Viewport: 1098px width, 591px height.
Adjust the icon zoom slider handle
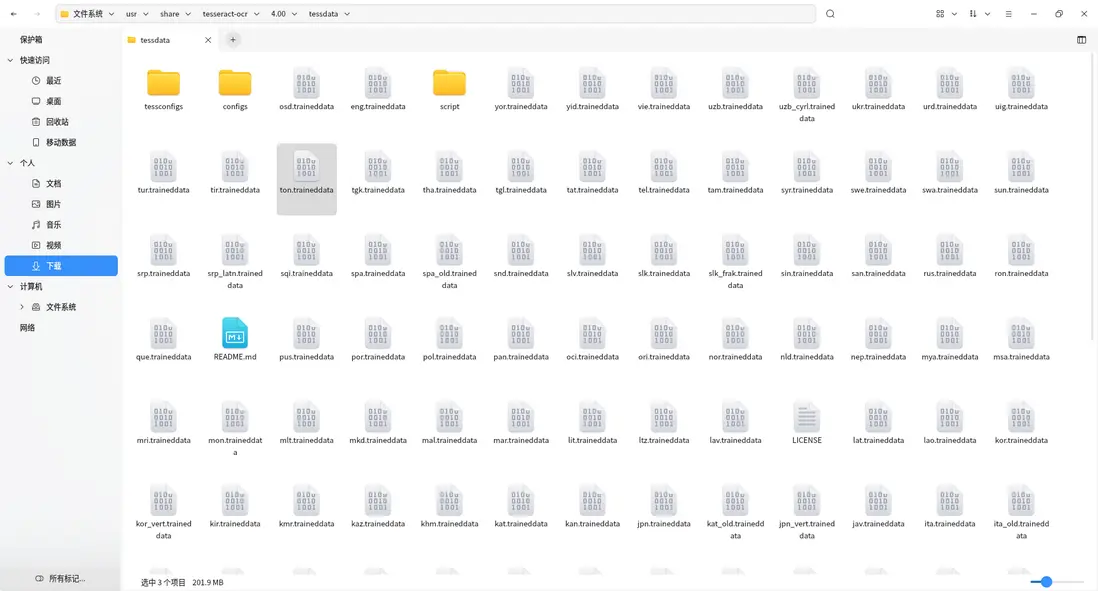(x=1046, y=581)
